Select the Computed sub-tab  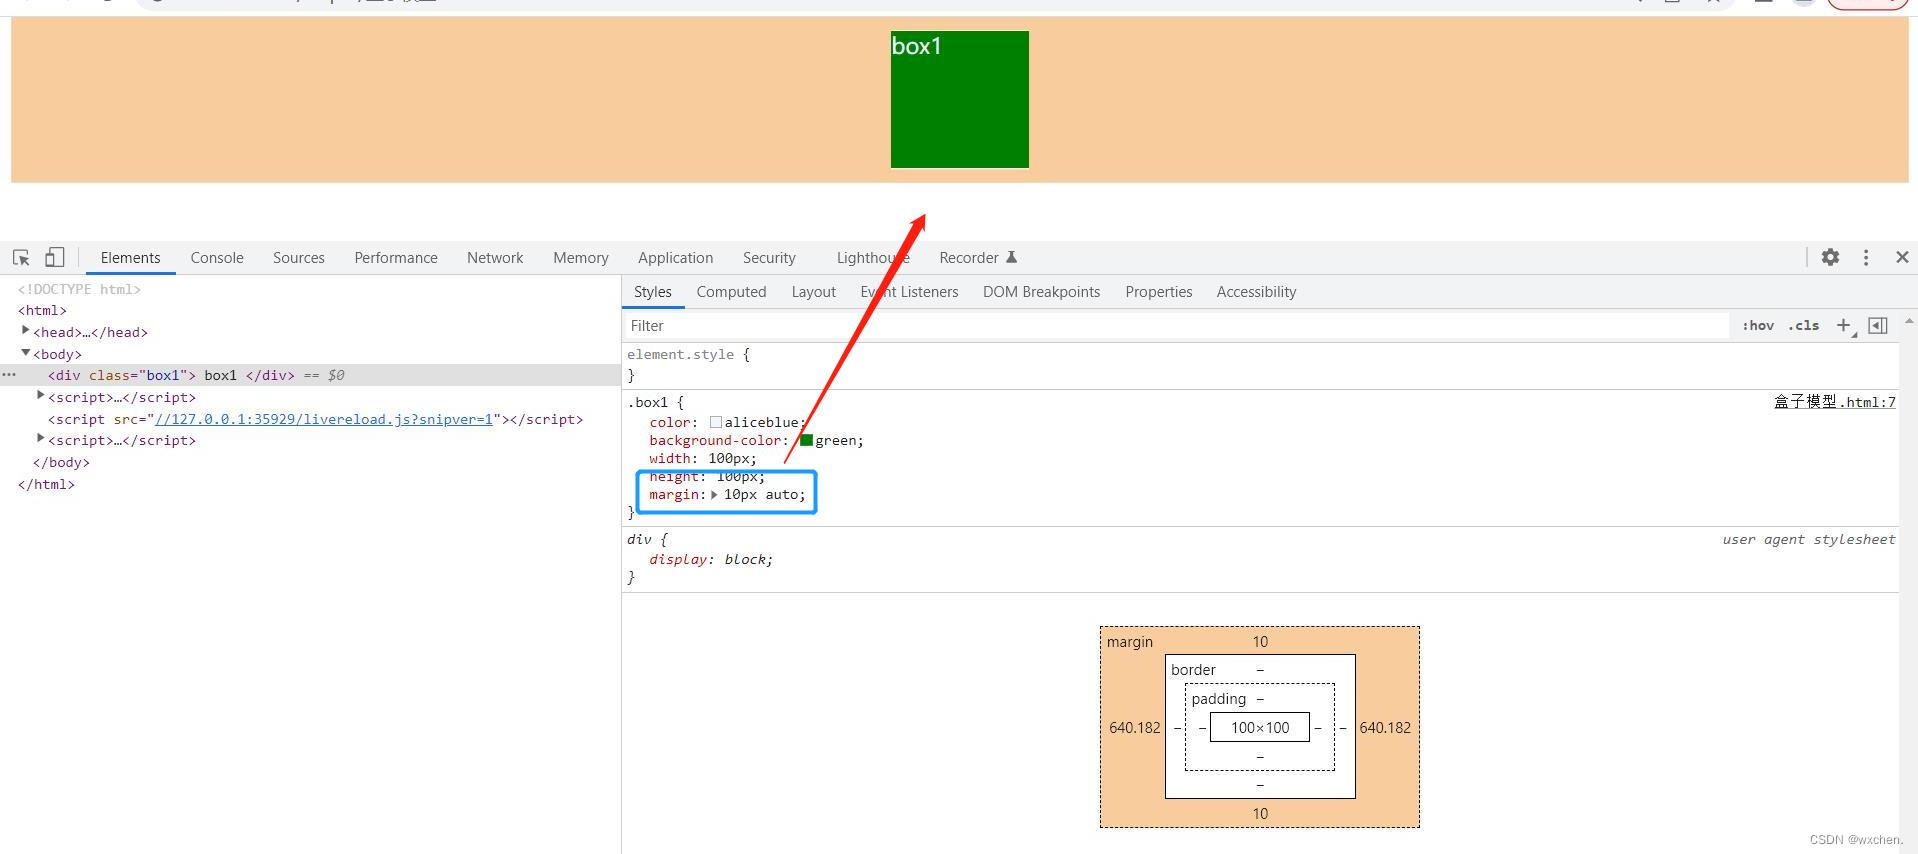point(731,291)
